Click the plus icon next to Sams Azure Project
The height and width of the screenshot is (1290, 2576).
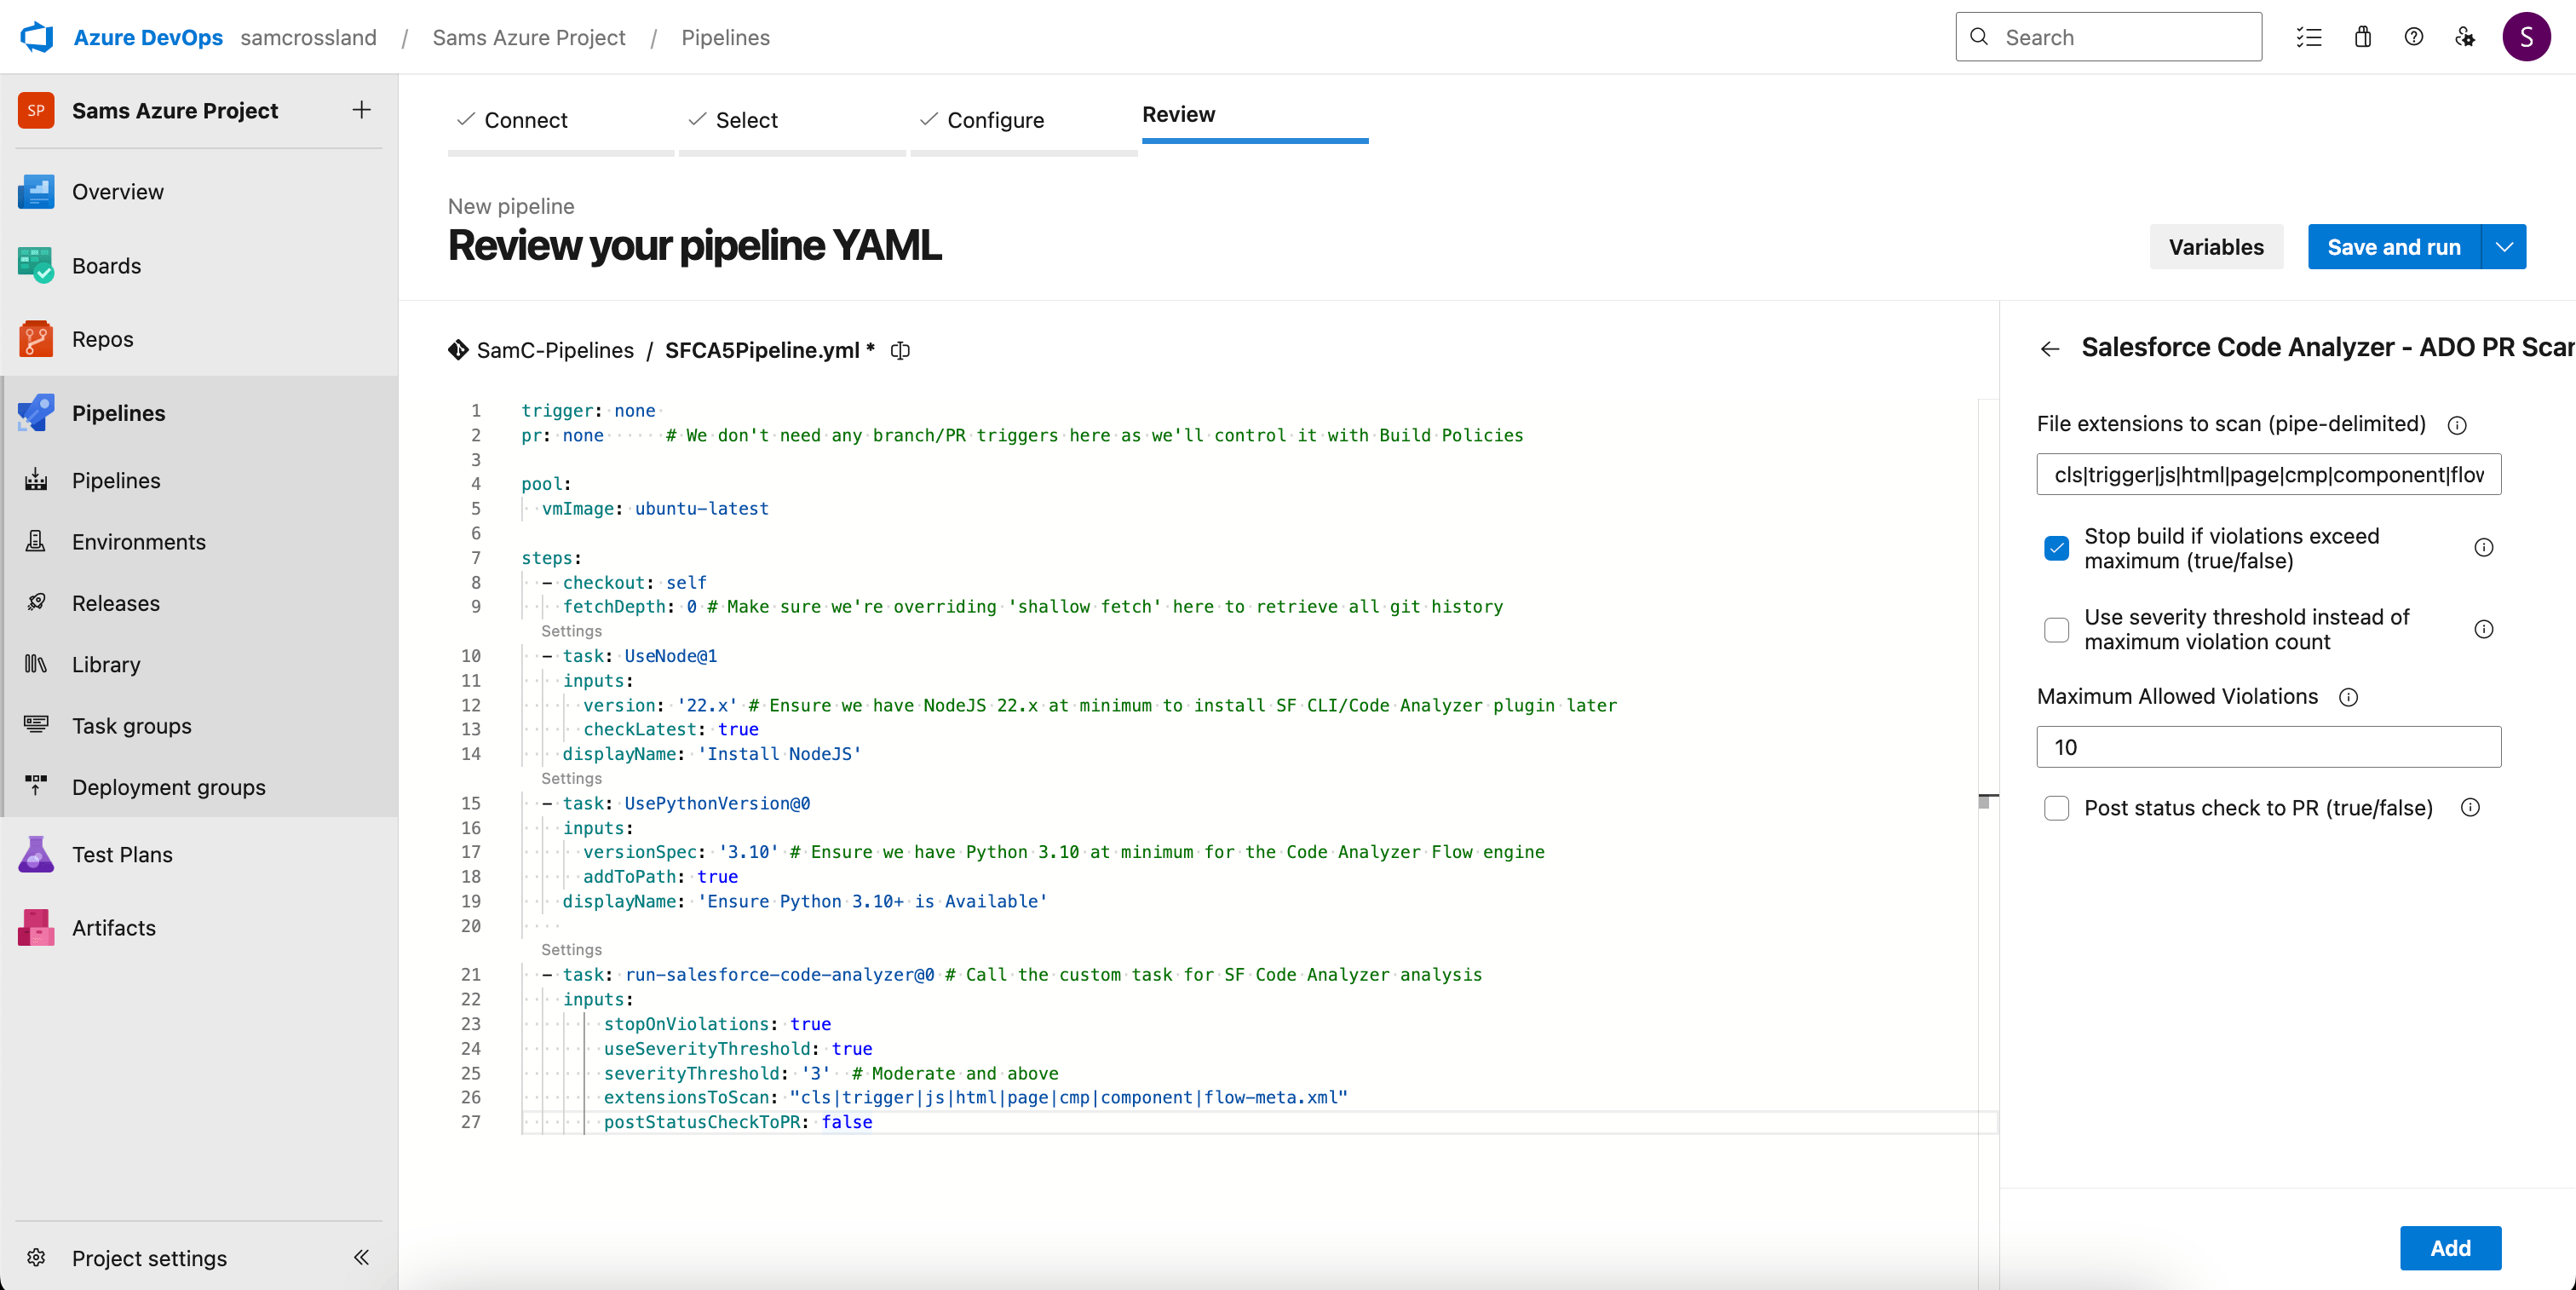pyautogui.click(x=362, y=110)
